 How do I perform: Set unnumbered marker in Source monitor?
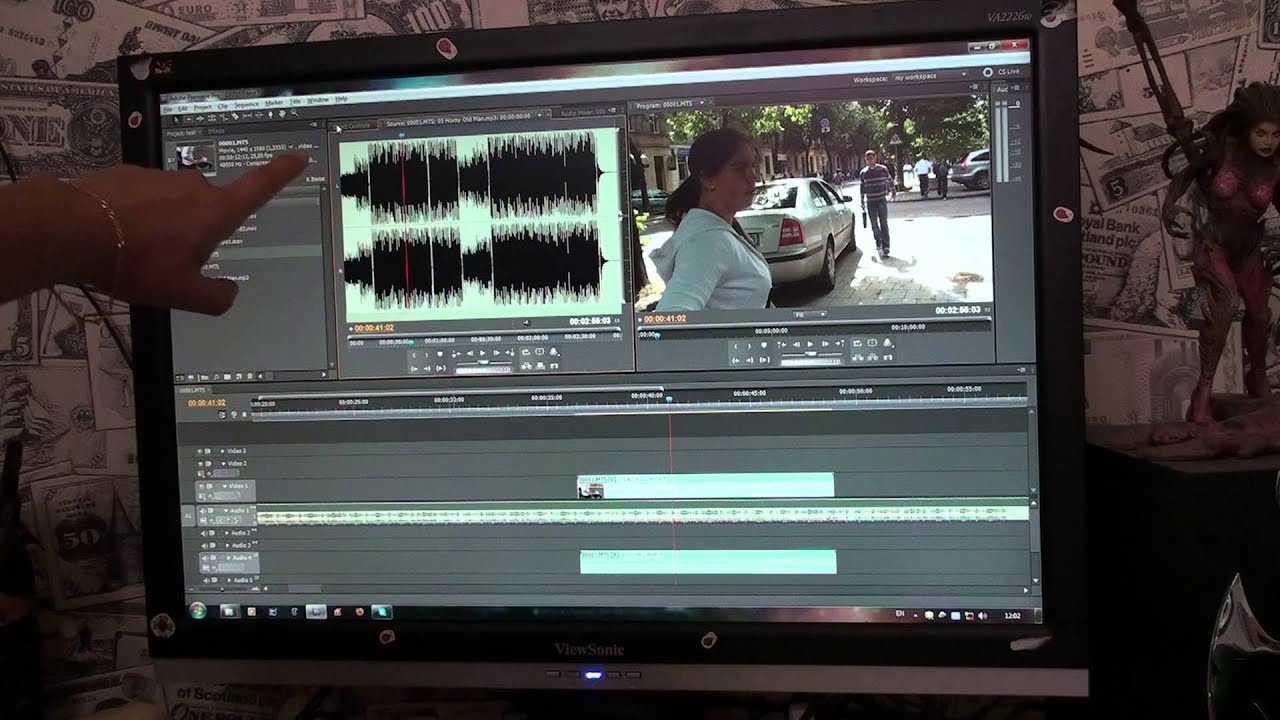coord(440,354)
